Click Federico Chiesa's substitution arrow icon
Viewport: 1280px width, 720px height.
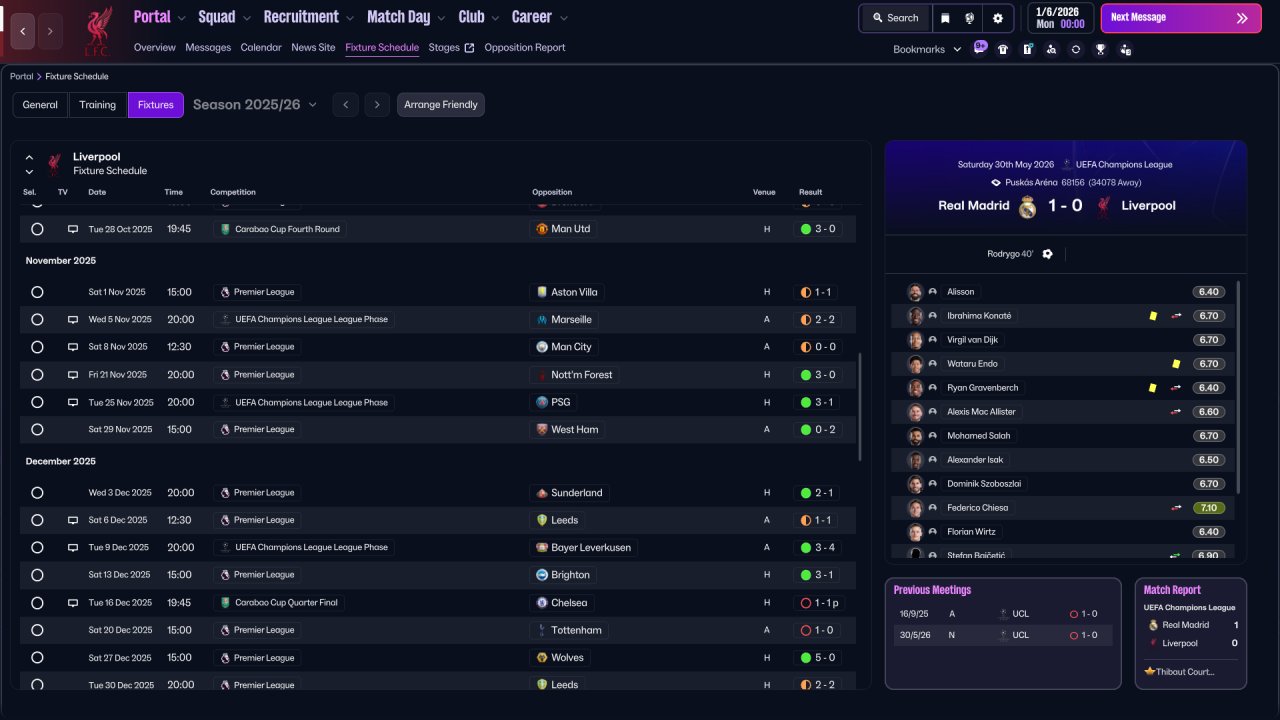click(x=1177, y=508)
